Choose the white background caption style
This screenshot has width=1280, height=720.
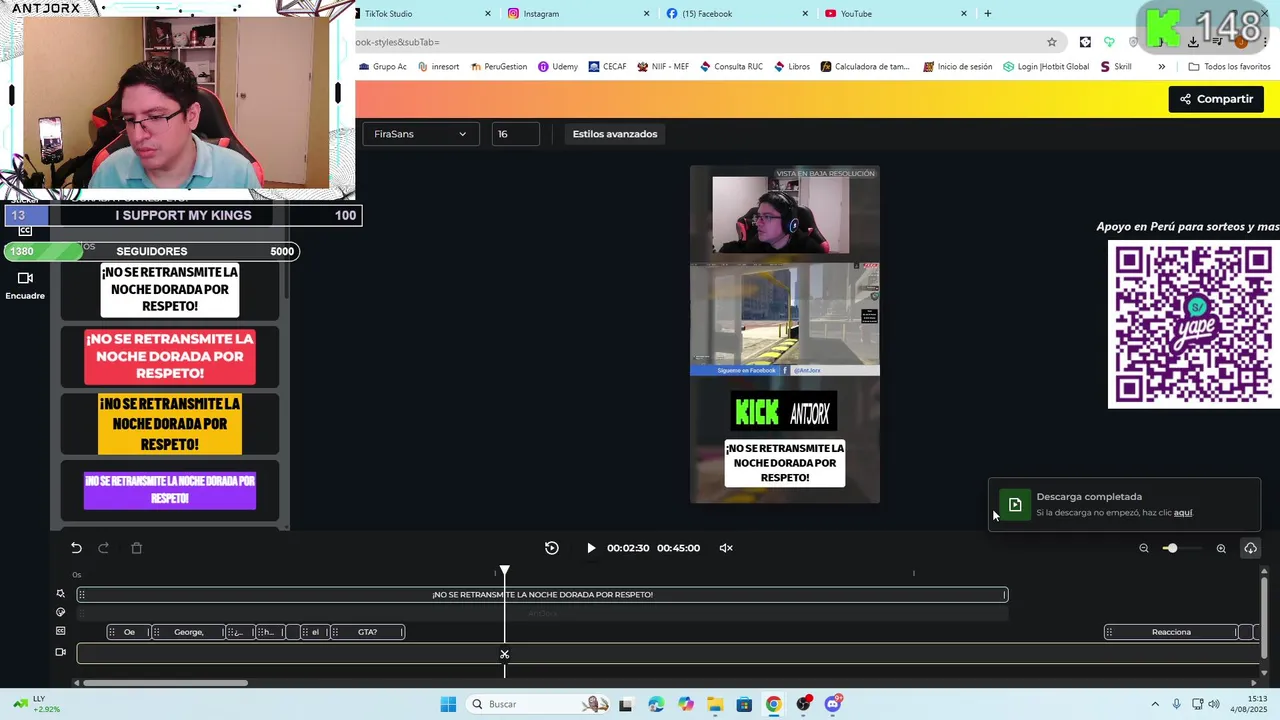tap(170, 290)
